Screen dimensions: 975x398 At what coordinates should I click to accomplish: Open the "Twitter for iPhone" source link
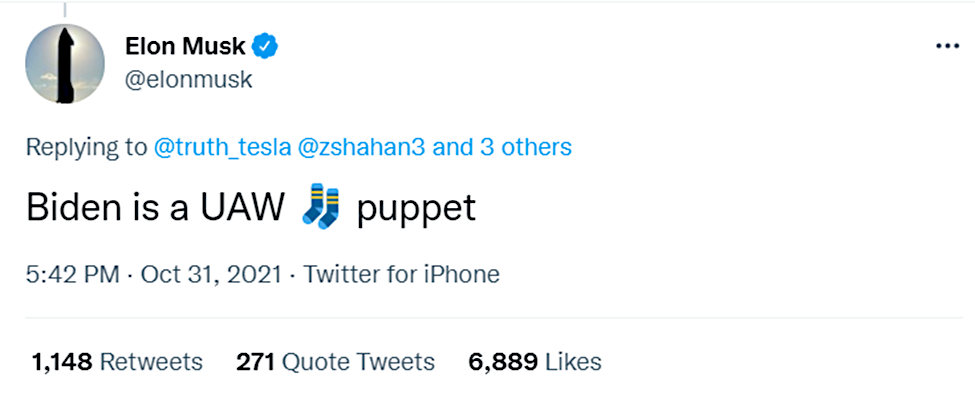pyautogui.click(x=401, y=274)
